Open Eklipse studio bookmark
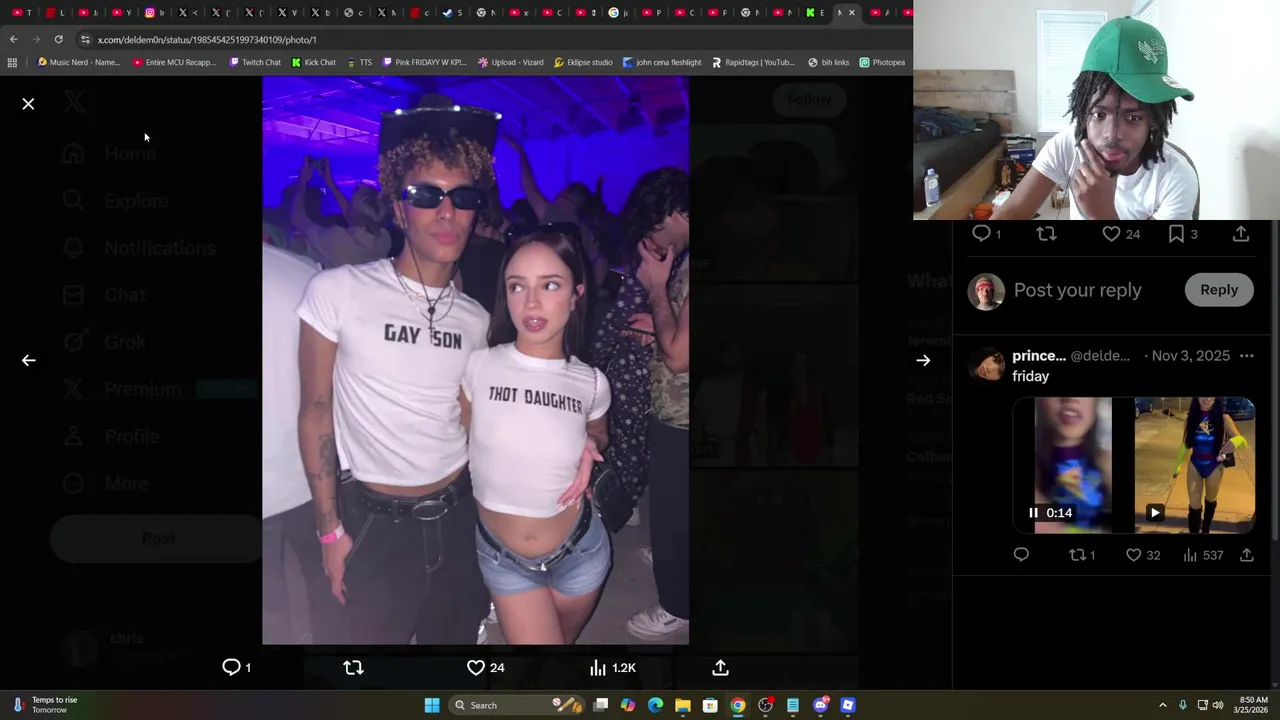Viewport: 1280px width, 720px height. [583, 62]
